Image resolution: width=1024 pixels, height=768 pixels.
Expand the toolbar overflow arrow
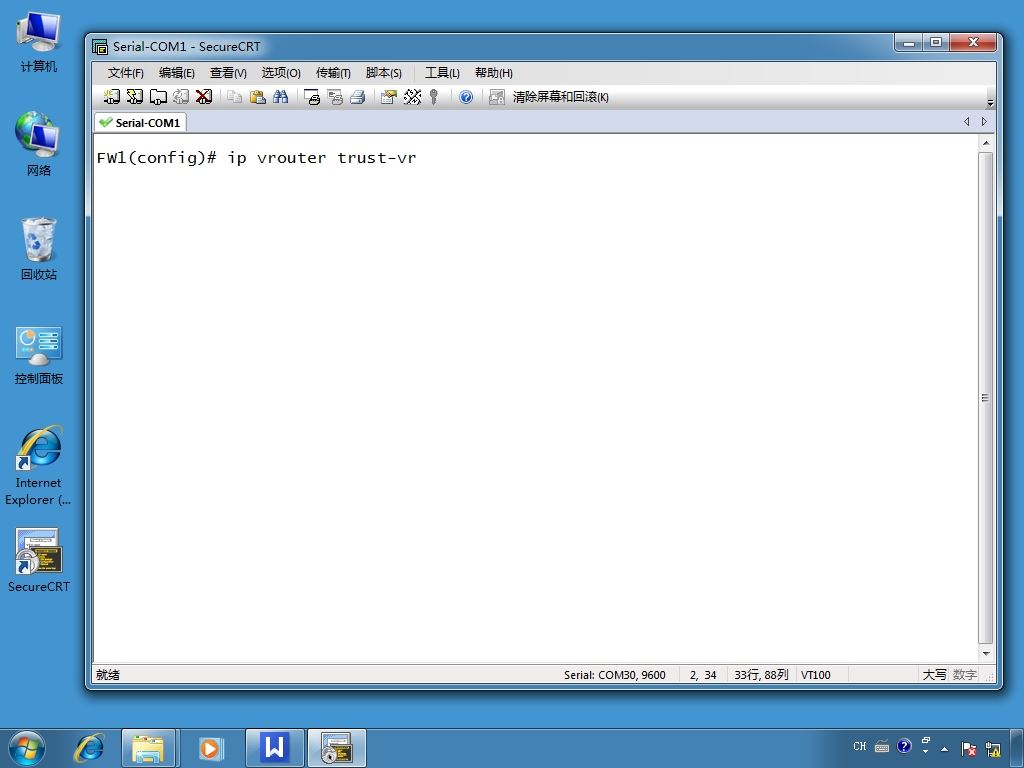pos(990,103)
